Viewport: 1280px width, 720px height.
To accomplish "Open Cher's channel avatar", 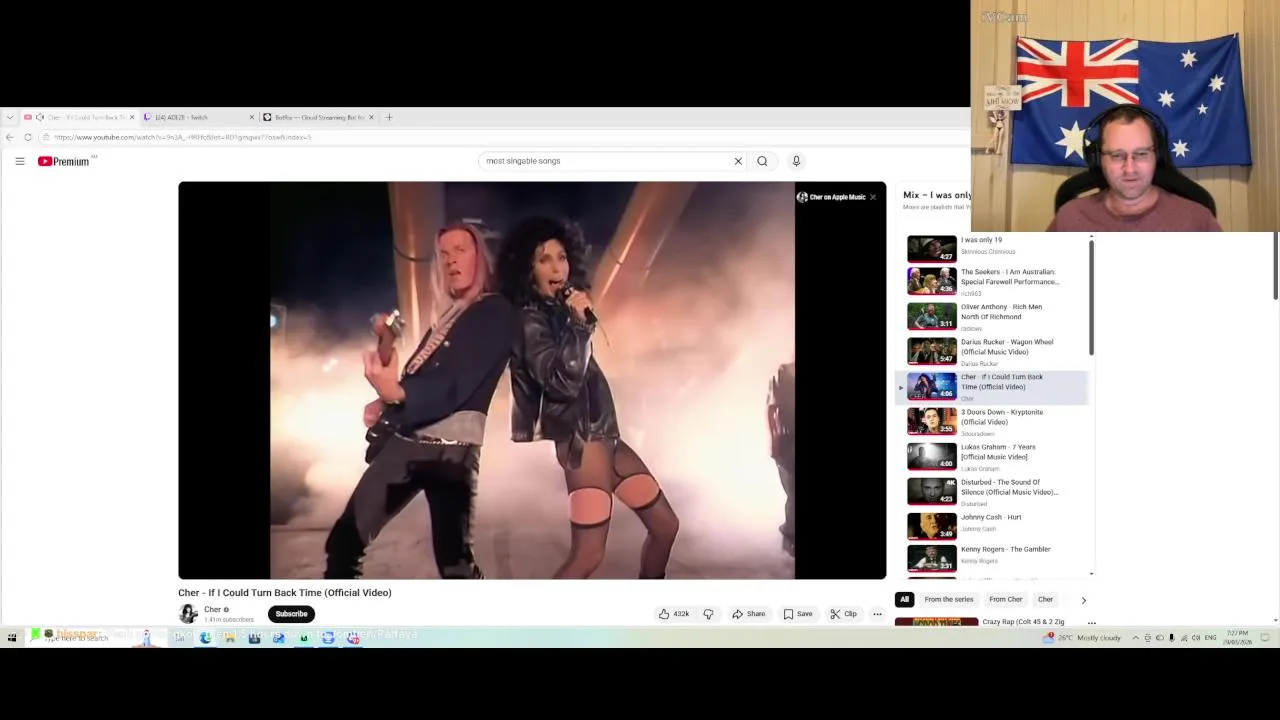I will click(x=188, y=614).
